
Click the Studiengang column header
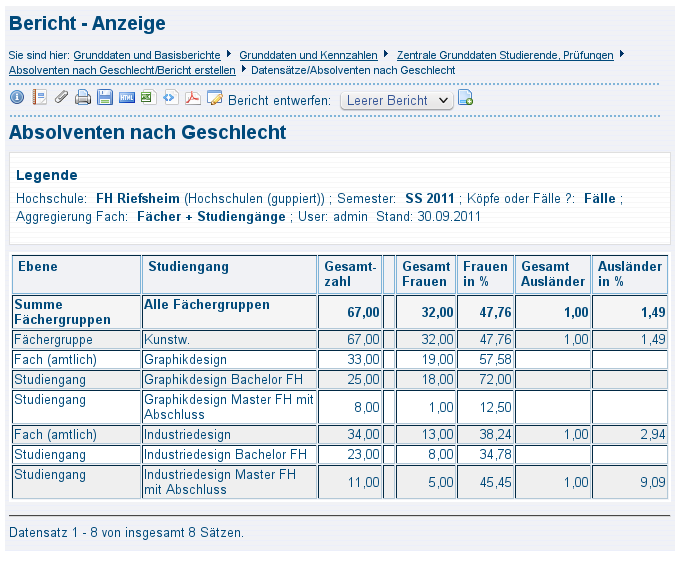229,274
